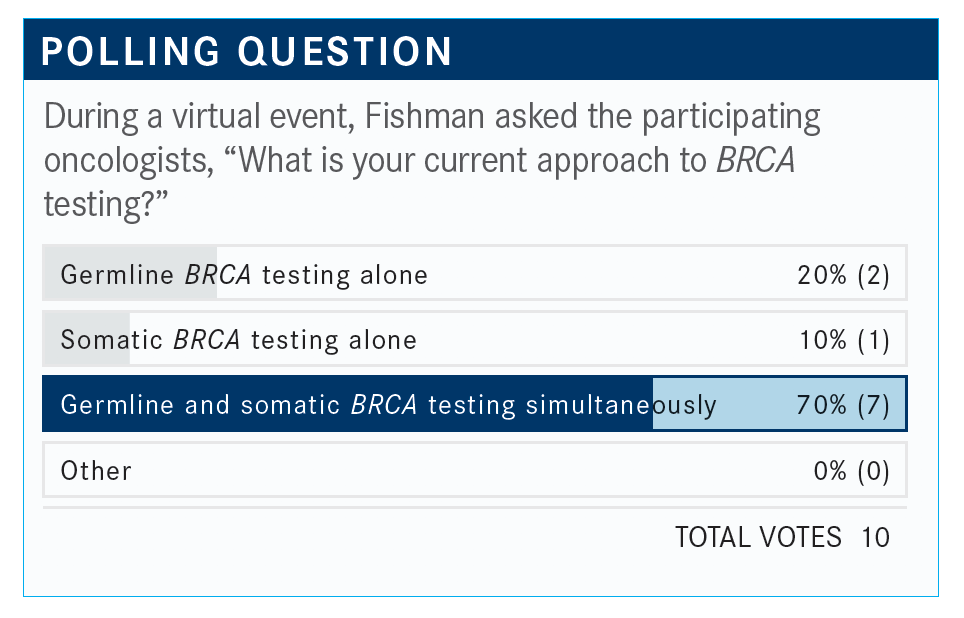The image size is (964, 618).
Task: Click the '10% (1)' result value
Action: point(844,340)
